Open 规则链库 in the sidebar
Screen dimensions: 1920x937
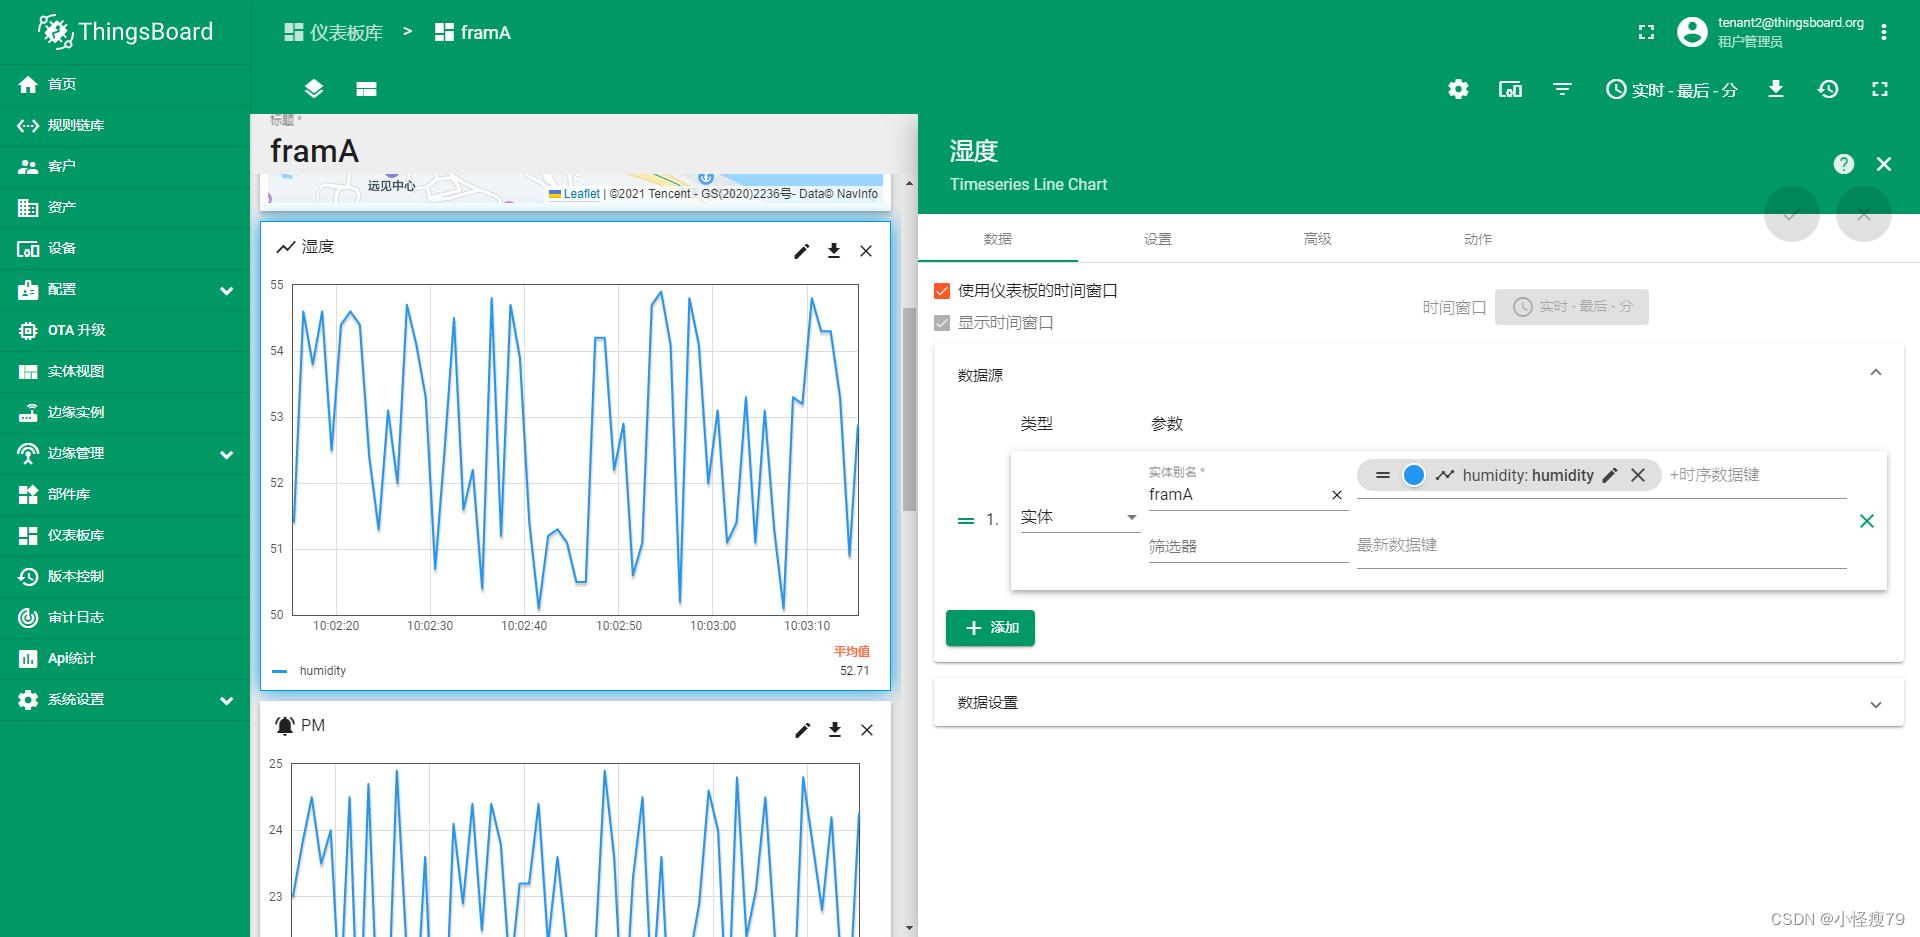(x=125, y=125)
